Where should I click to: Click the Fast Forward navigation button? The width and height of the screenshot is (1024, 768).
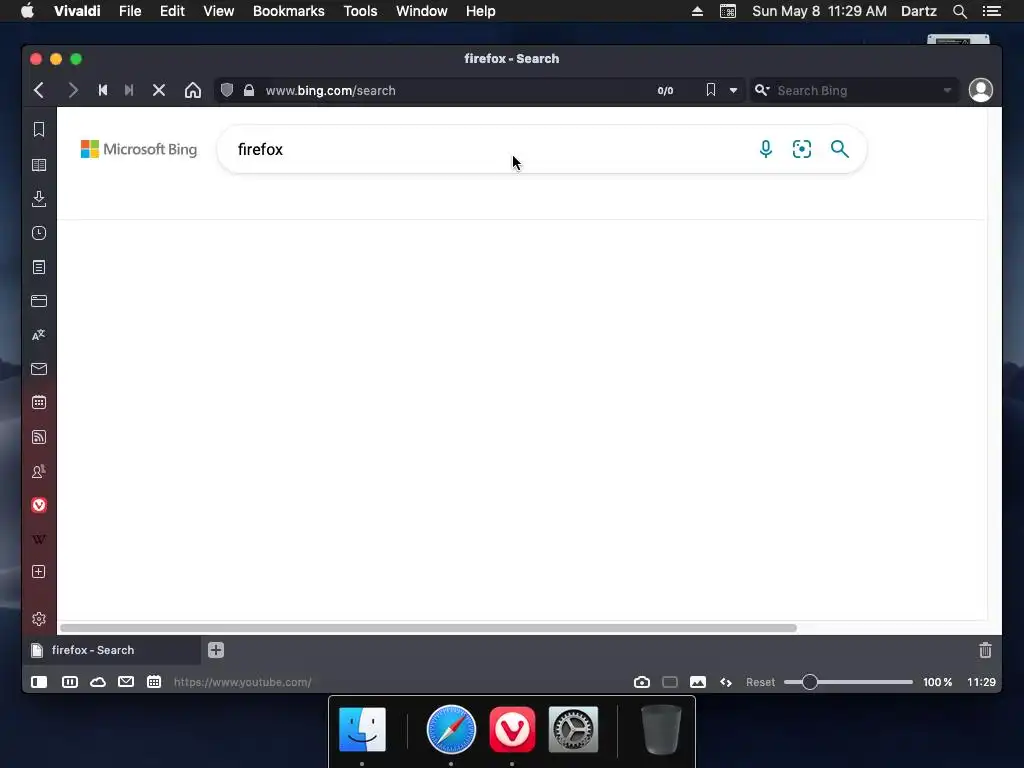coord(129,90)
